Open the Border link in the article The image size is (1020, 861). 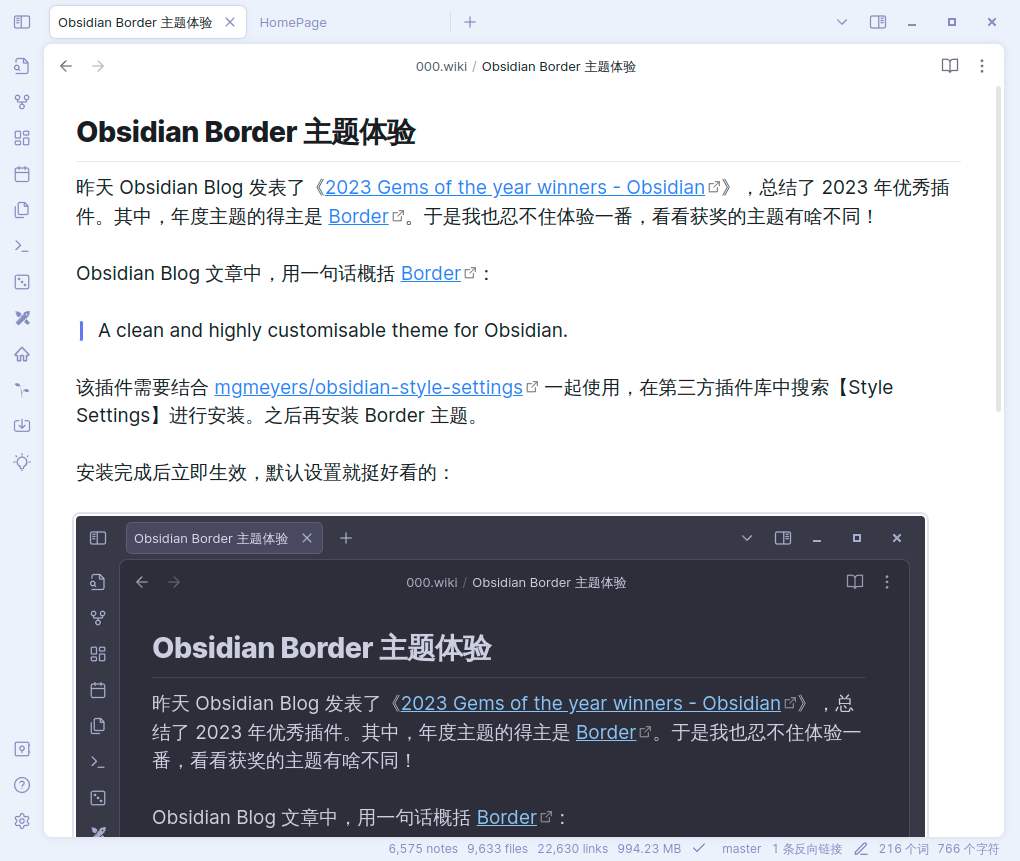click(x=359, y=216)
